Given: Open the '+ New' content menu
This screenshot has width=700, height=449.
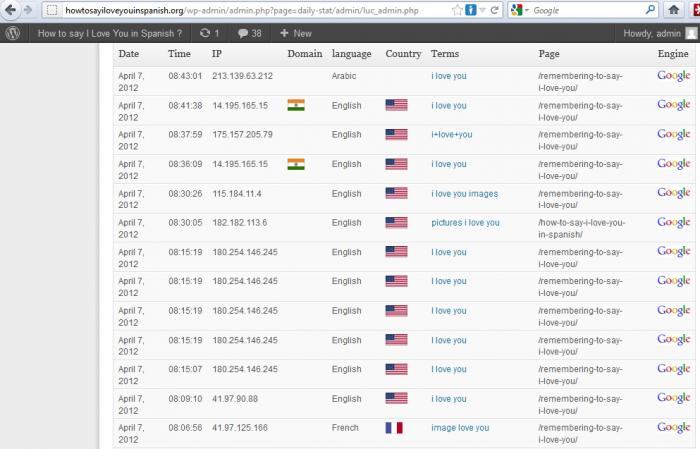Looking at the screenshot, I should pyautogui.click(x=296, y=33).
